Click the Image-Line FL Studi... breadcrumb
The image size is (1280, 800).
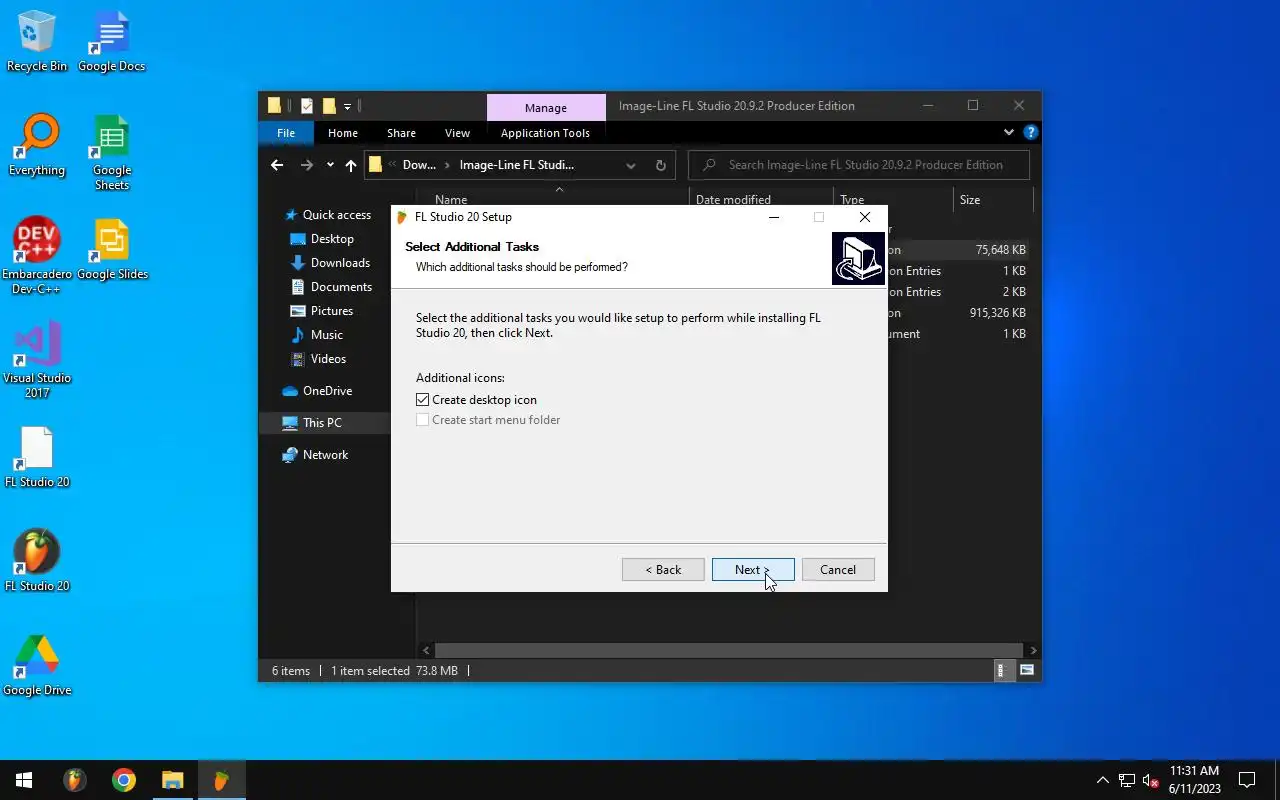pos(517,165)
